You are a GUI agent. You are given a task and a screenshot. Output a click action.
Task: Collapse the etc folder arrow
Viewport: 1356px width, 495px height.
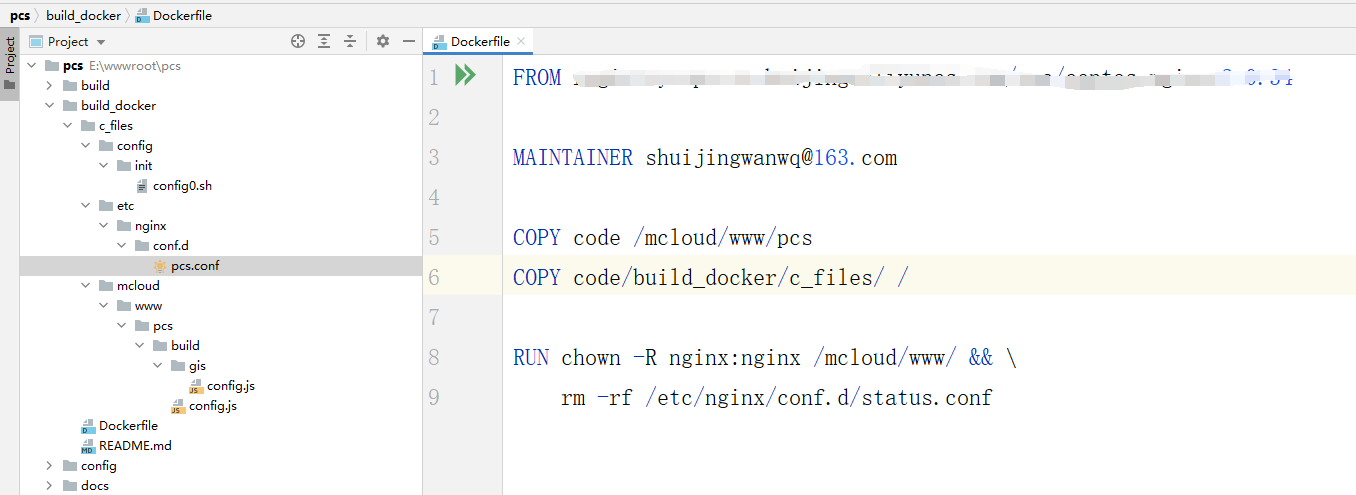(86, 206)
